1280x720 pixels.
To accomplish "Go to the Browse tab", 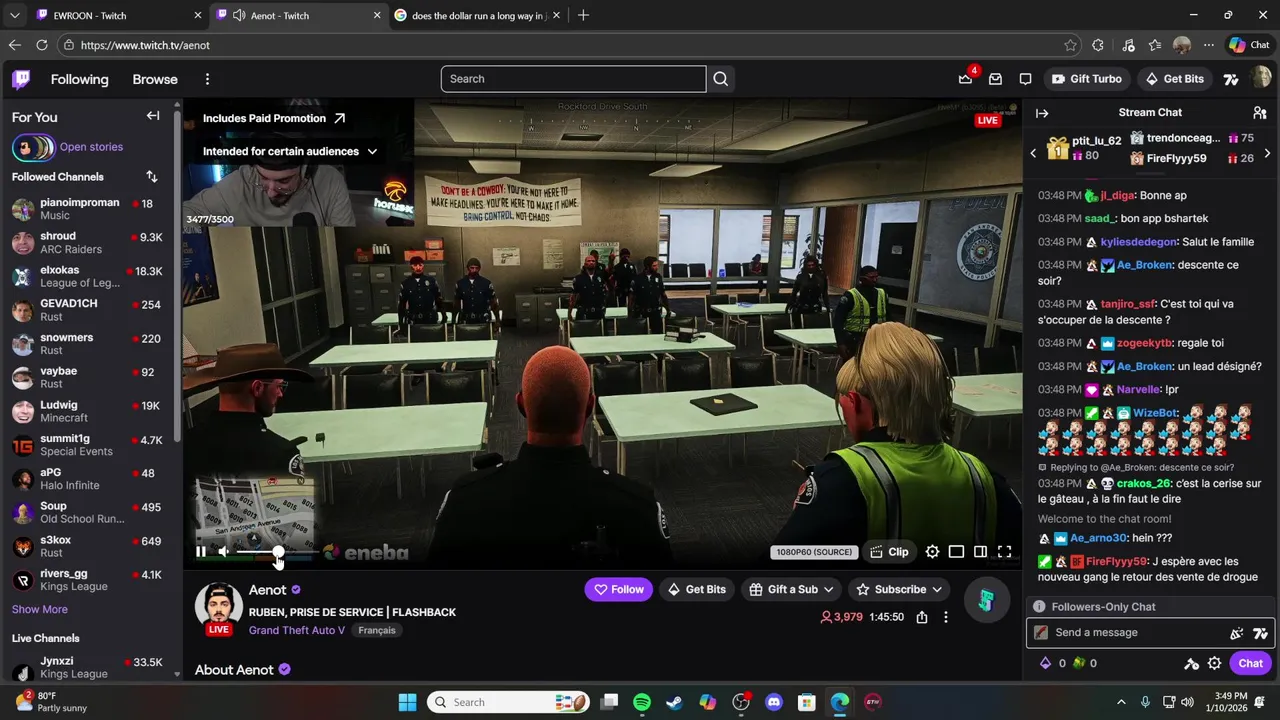I will [155, 79].
